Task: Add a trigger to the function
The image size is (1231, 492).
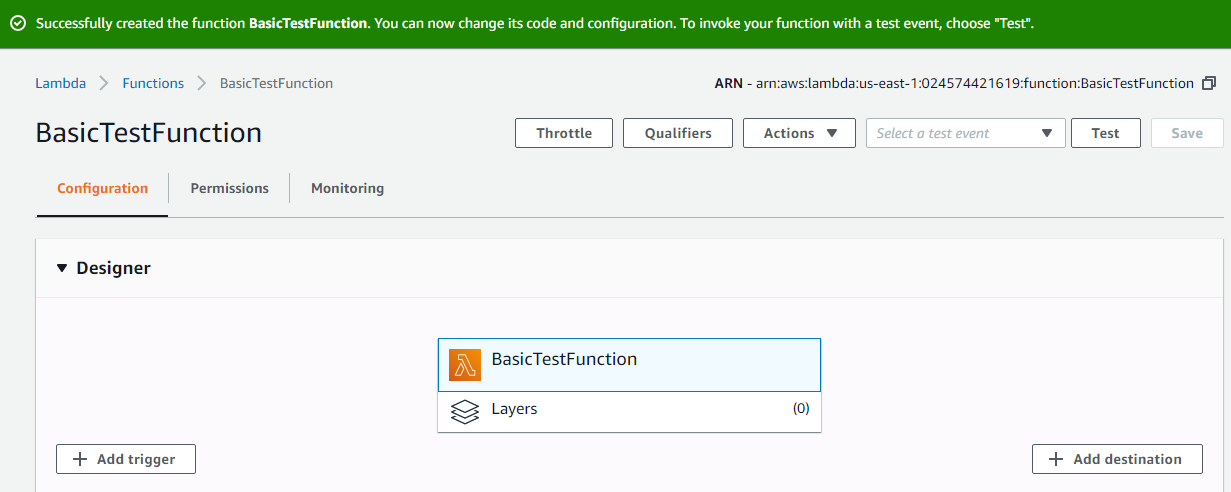Action: tap(125, 459)
